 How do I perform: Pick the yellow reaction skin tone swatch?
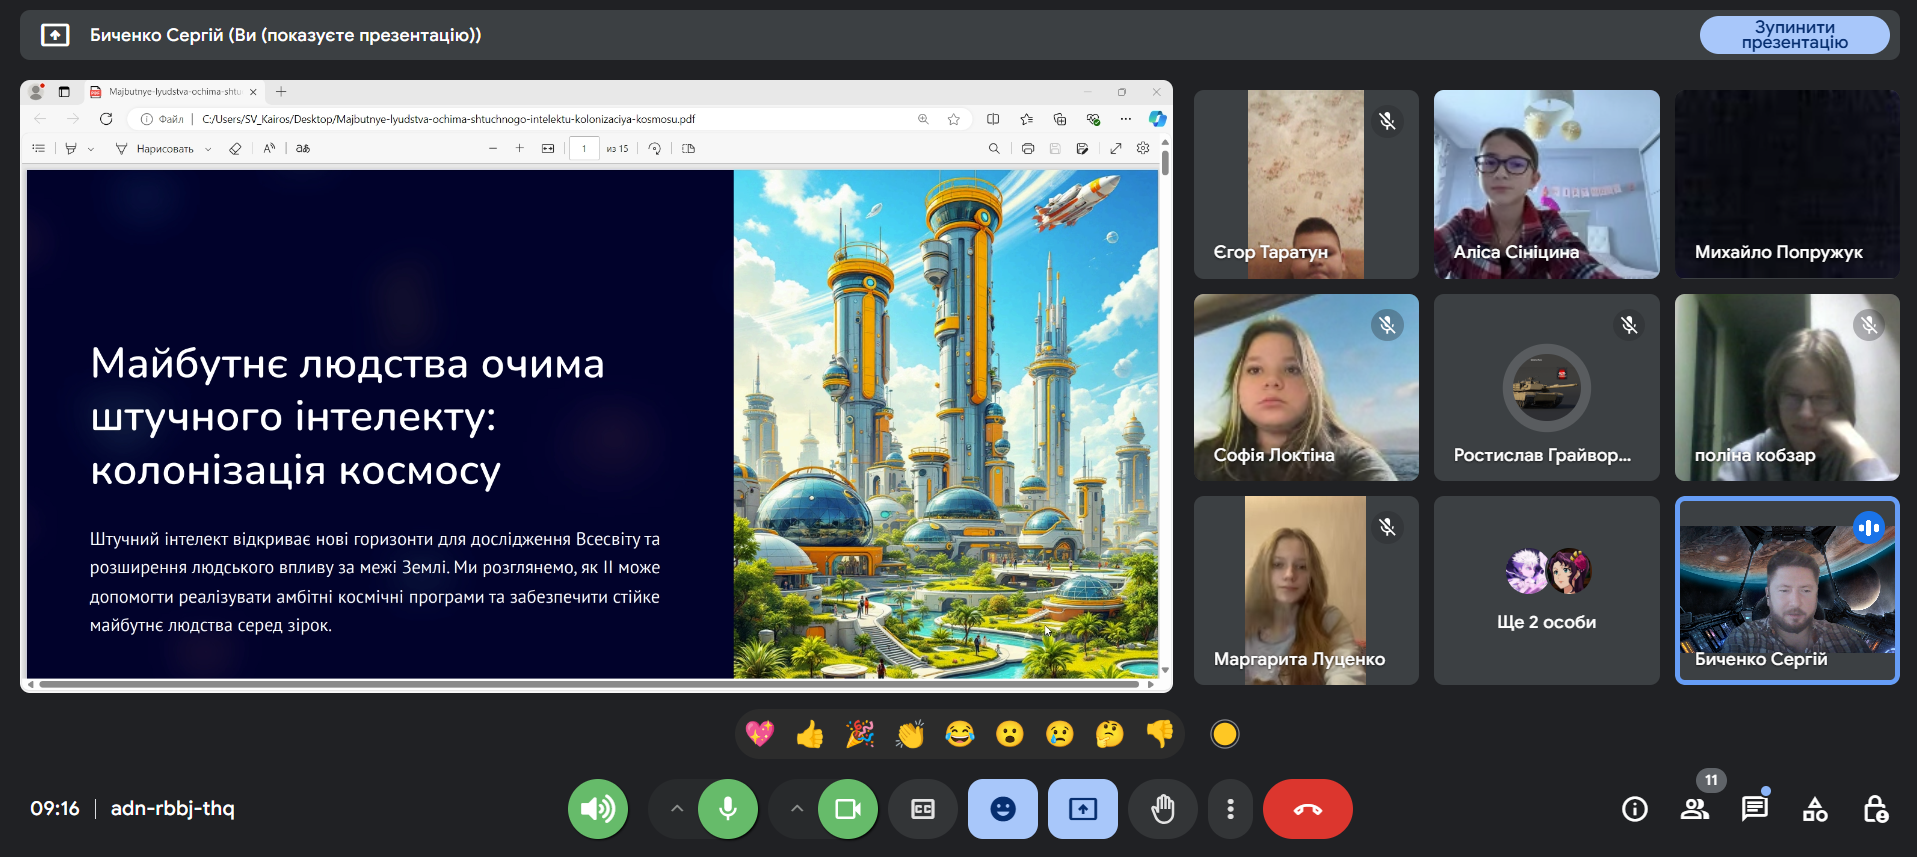tap(1225, 735)
